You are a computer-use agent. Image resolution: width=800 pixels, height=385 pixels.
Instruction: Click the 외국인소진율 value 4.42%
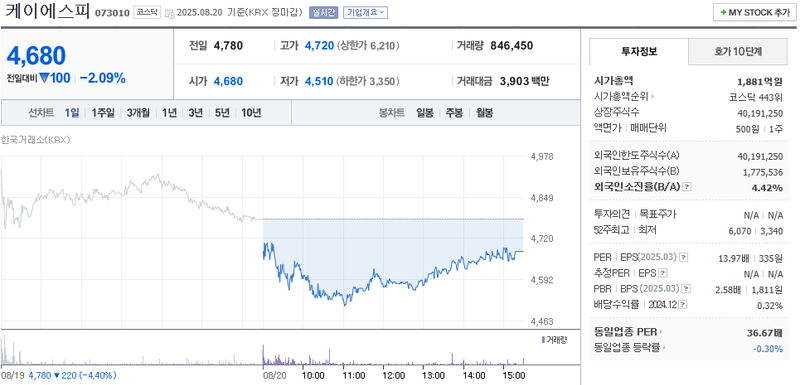767,187
